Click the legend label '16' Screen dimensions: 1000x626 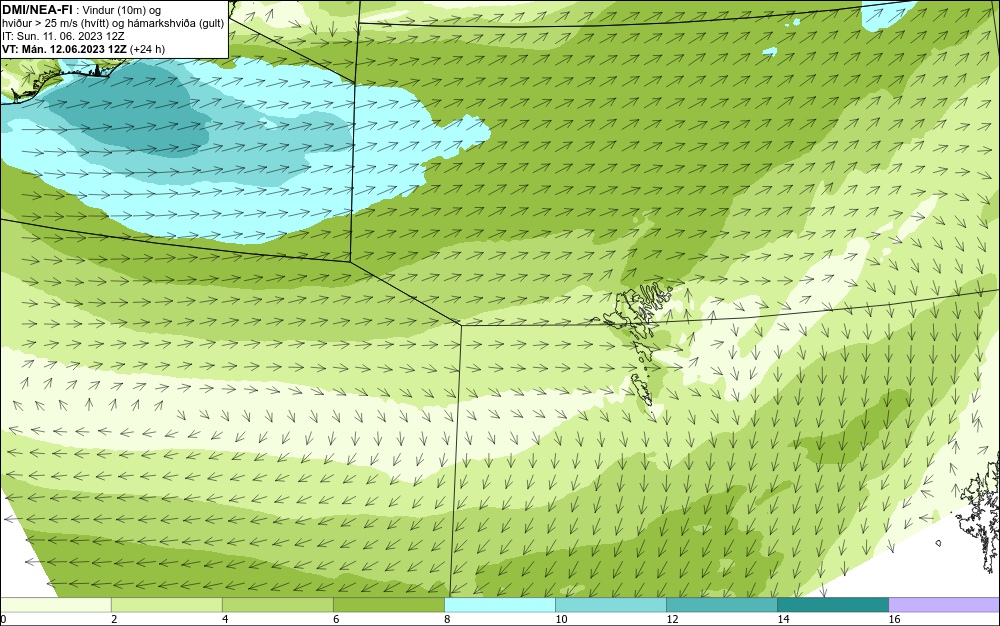(x=894, y=619)
